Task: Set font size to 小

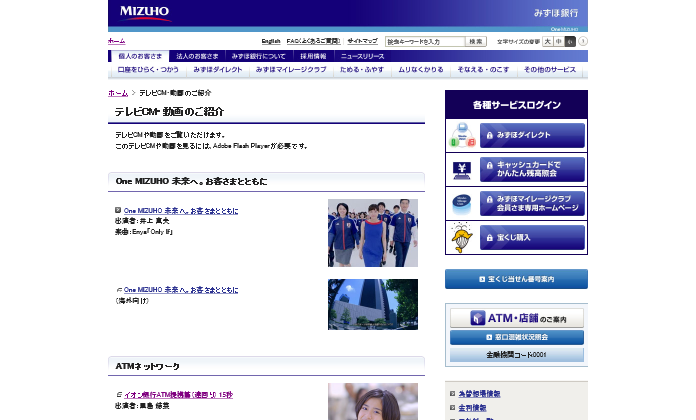Action: (x=570, y=41)
